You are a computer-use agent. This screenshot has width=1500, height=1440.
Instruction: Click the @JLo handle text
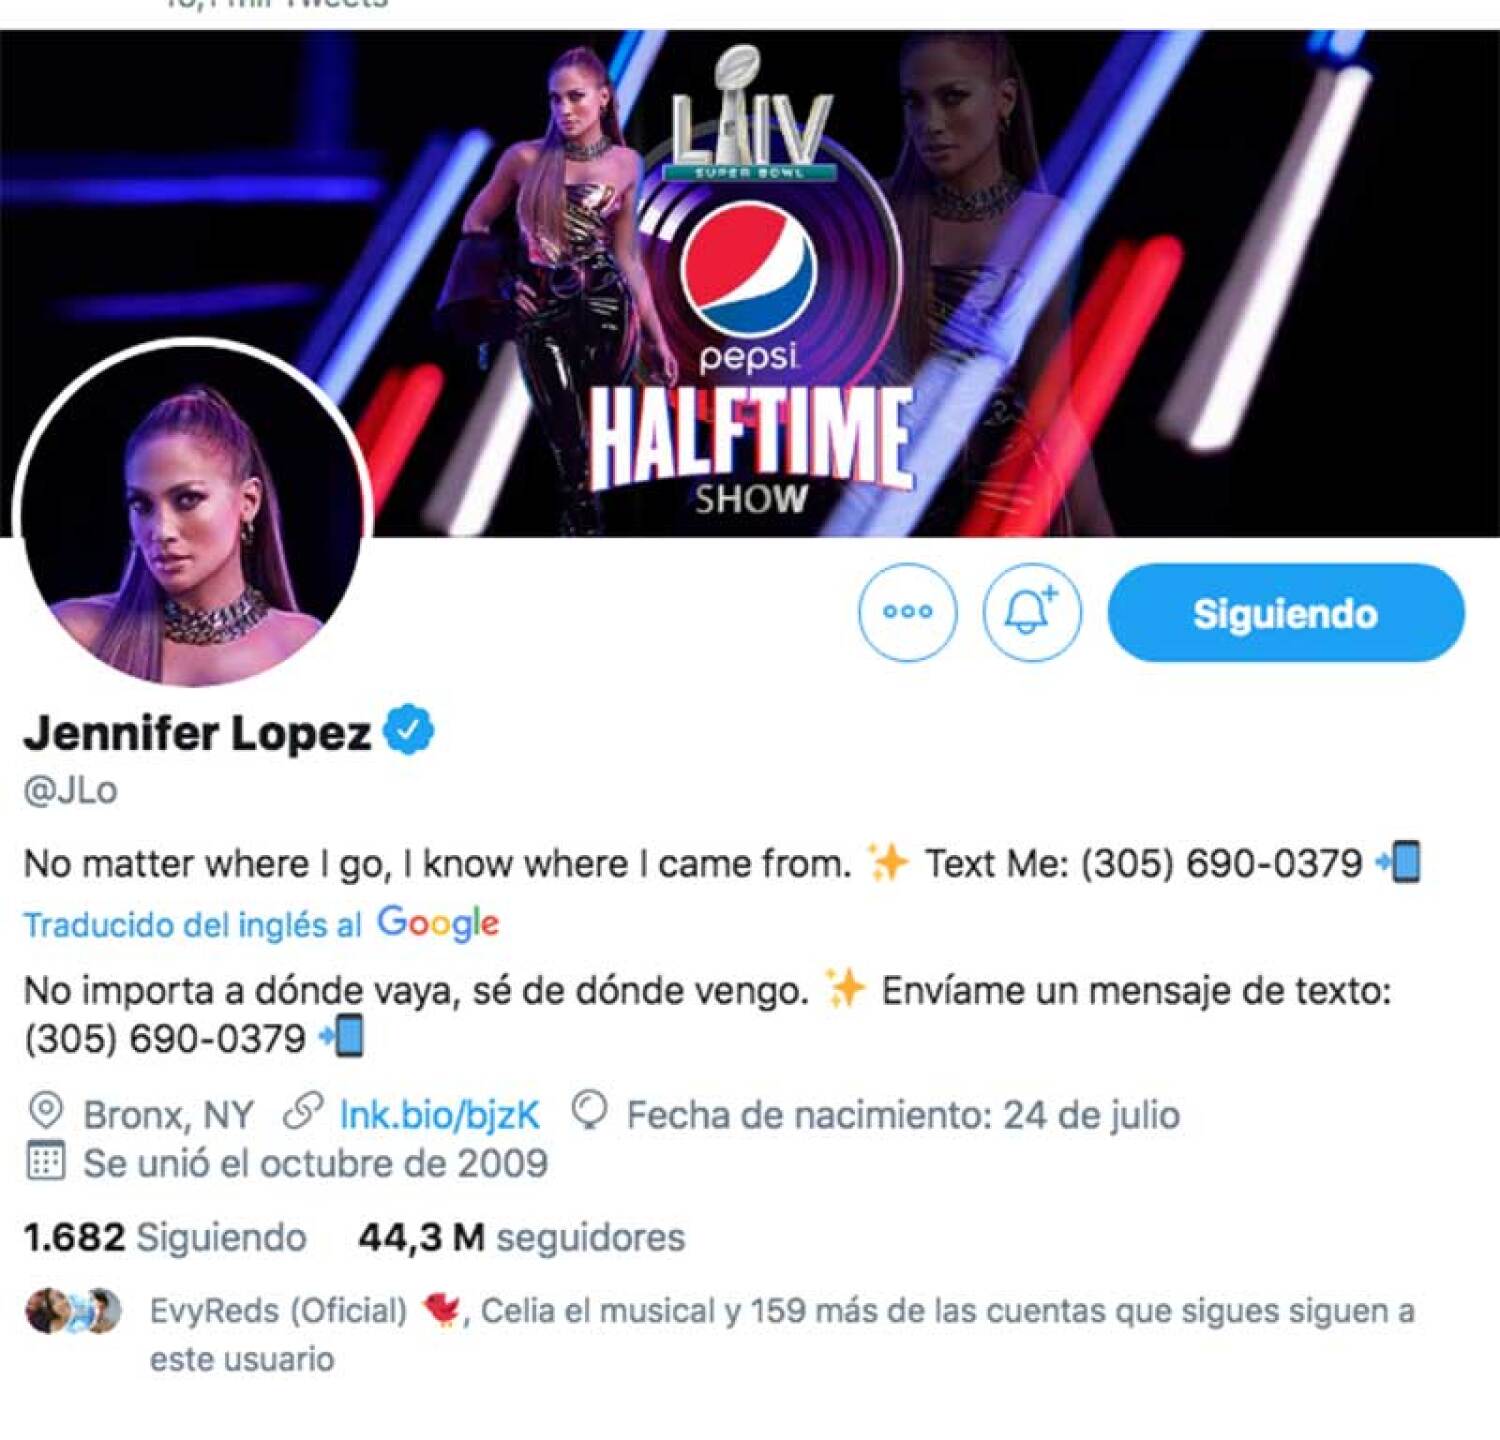pyautogui.click(x=71, y=790)
